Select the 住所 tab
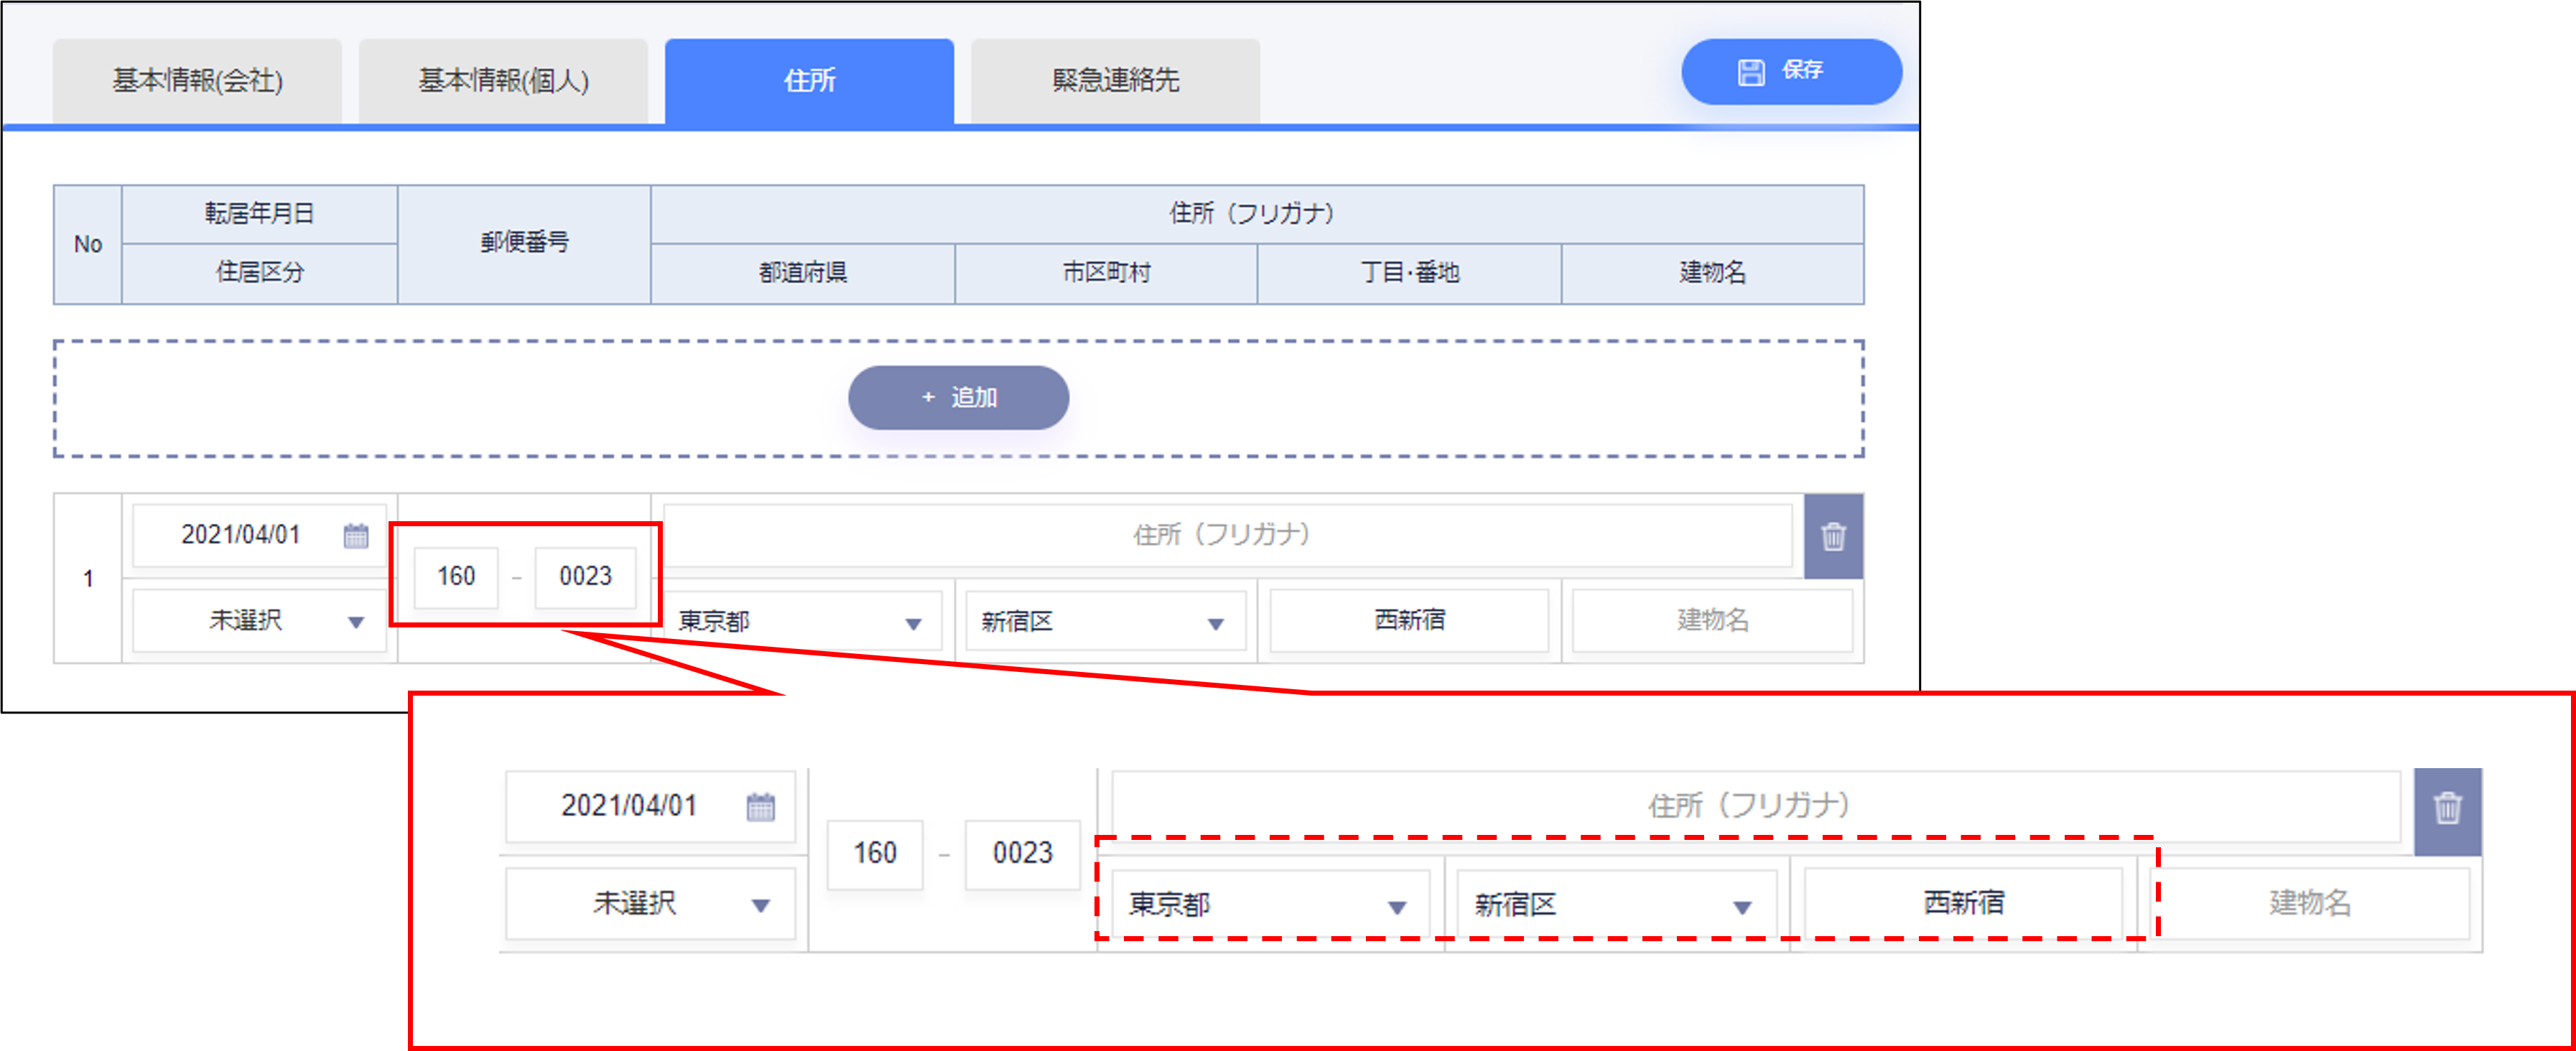This screenshot has width=2576, height=1051. [809, 81]
